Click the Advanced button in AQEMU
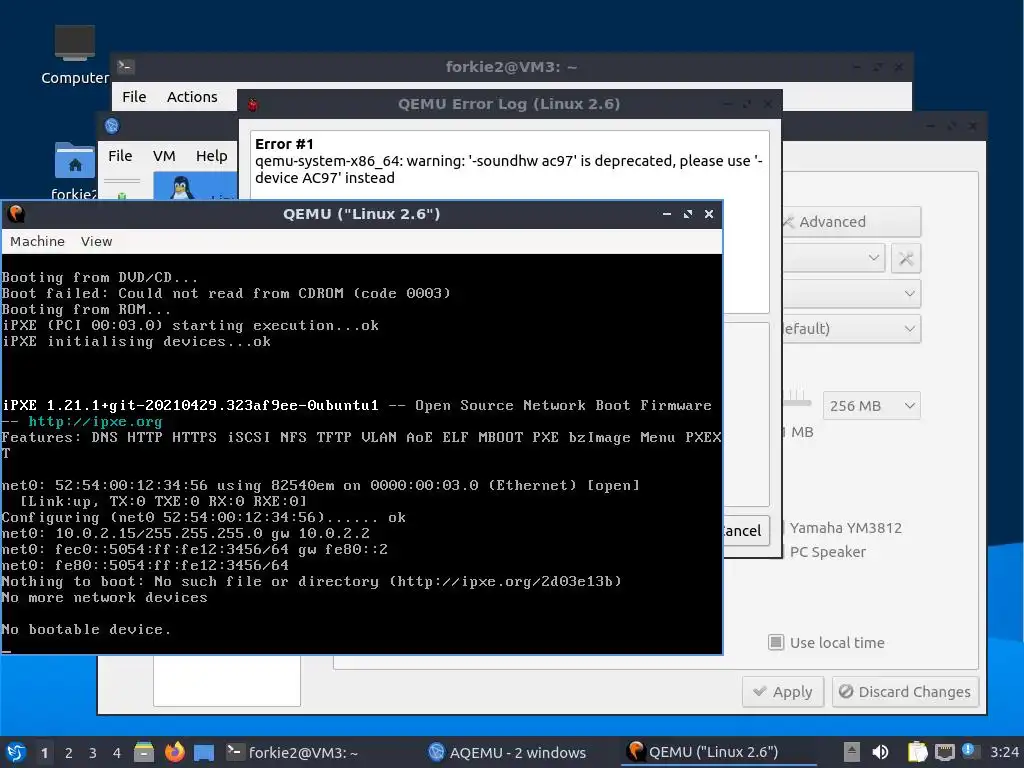1024x768 pixels. [x=851, y=222]
